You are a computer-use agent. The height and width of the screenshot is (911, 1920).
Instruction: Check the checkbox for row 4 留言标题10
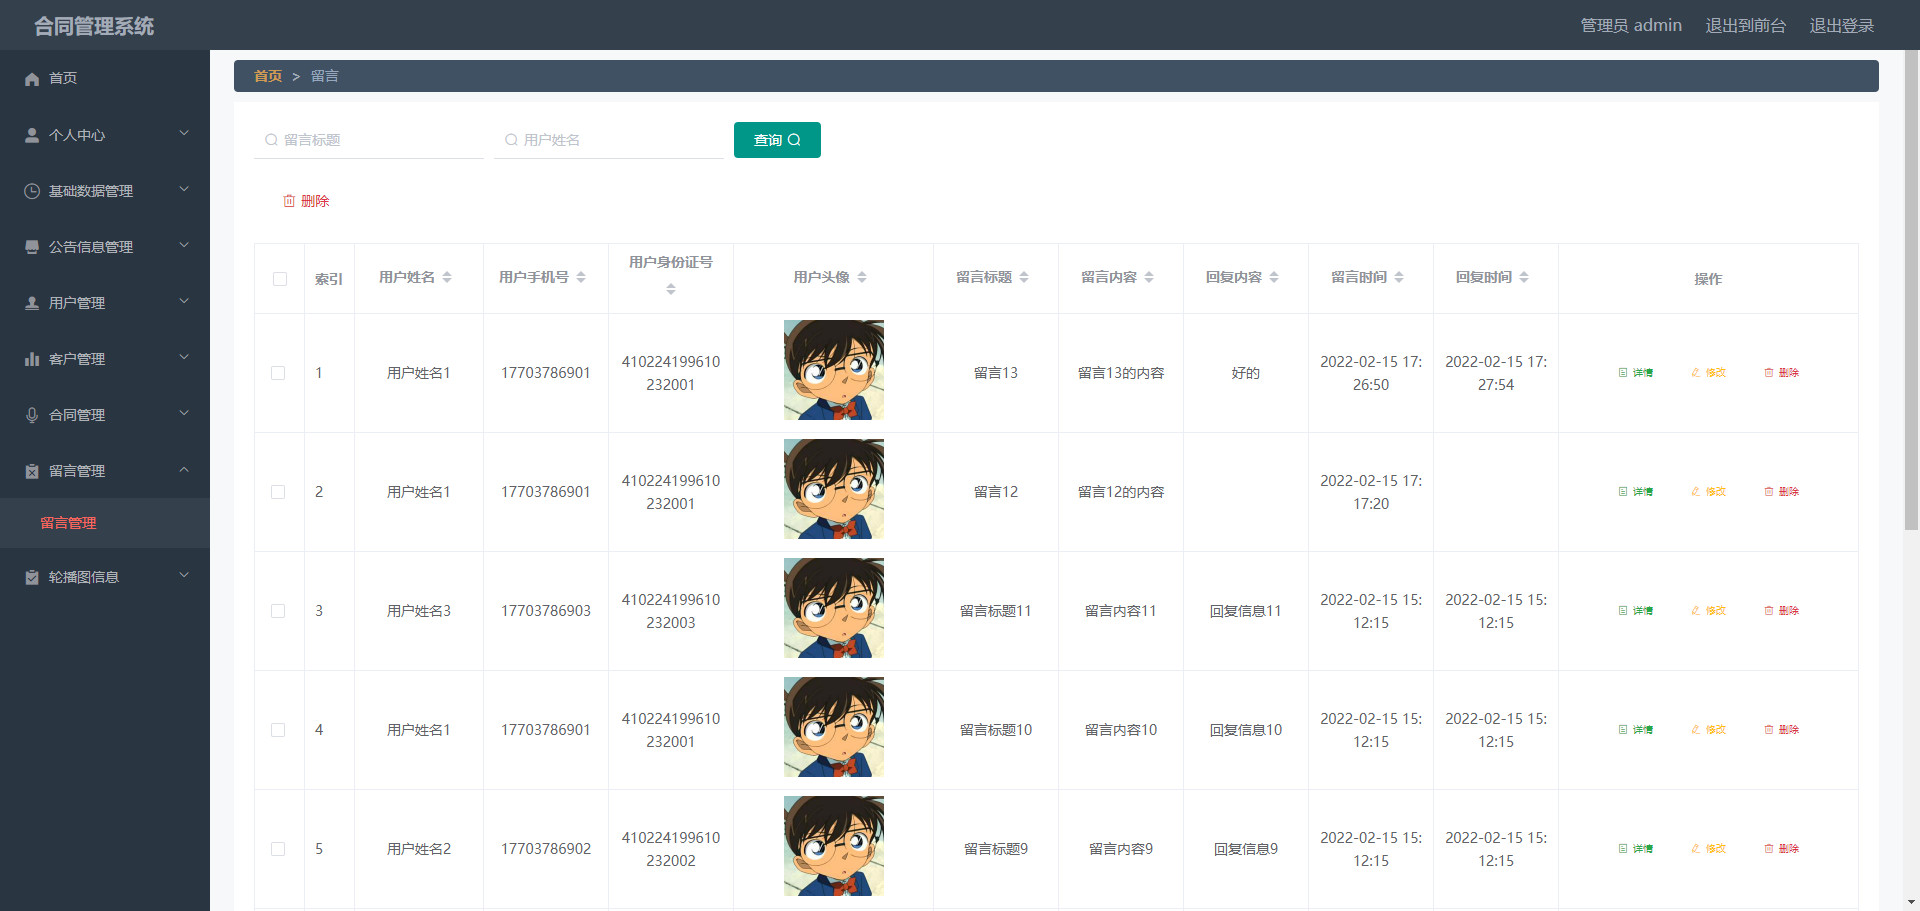(x=278, y=730)
